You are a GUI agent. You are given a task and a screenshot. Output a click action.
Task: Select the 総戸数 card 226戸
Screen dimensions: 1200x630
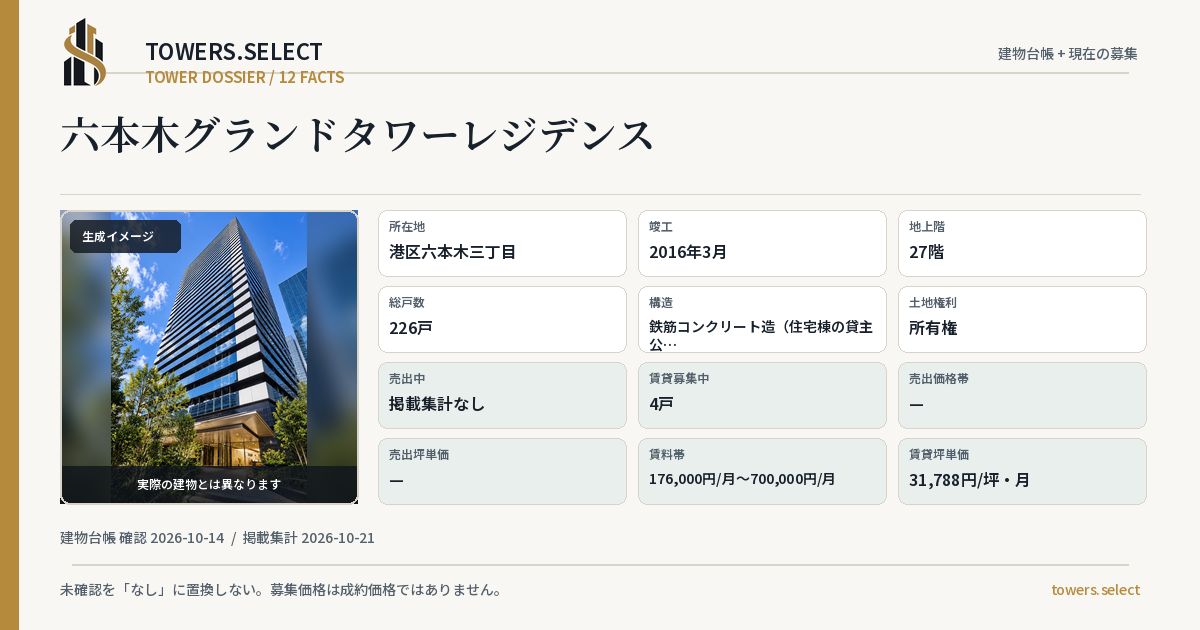coord(502,319)
